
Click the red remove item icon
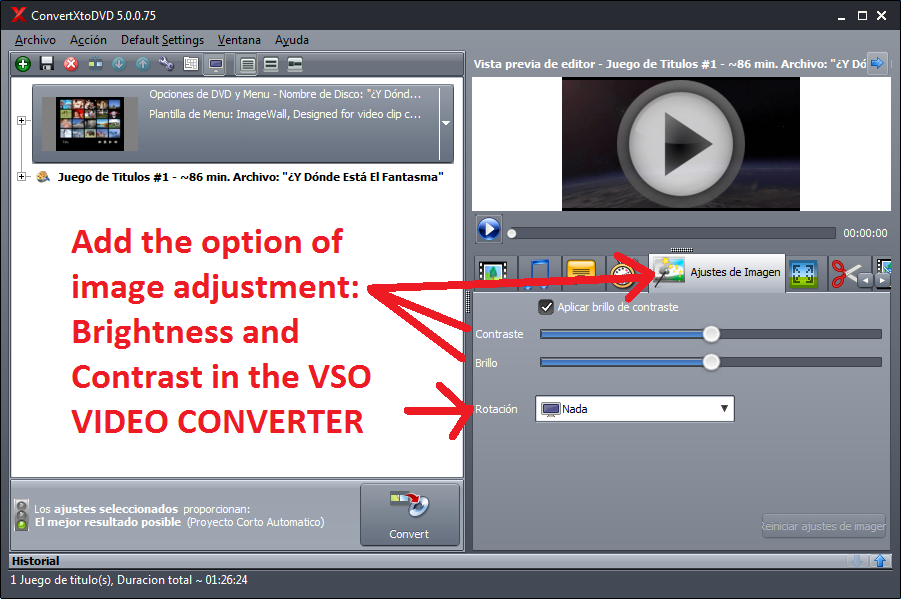(x=71, y=64)
